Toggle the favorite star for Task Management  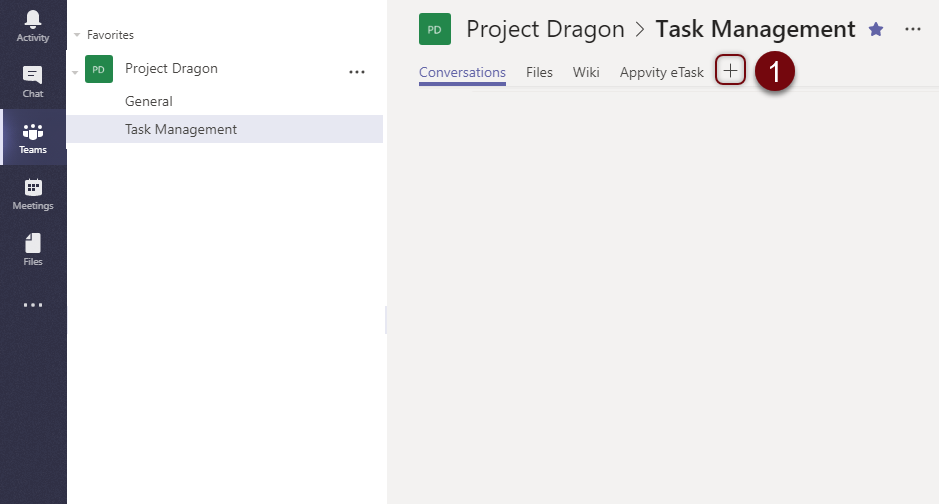pyautogui.click(x=876, y=30)
